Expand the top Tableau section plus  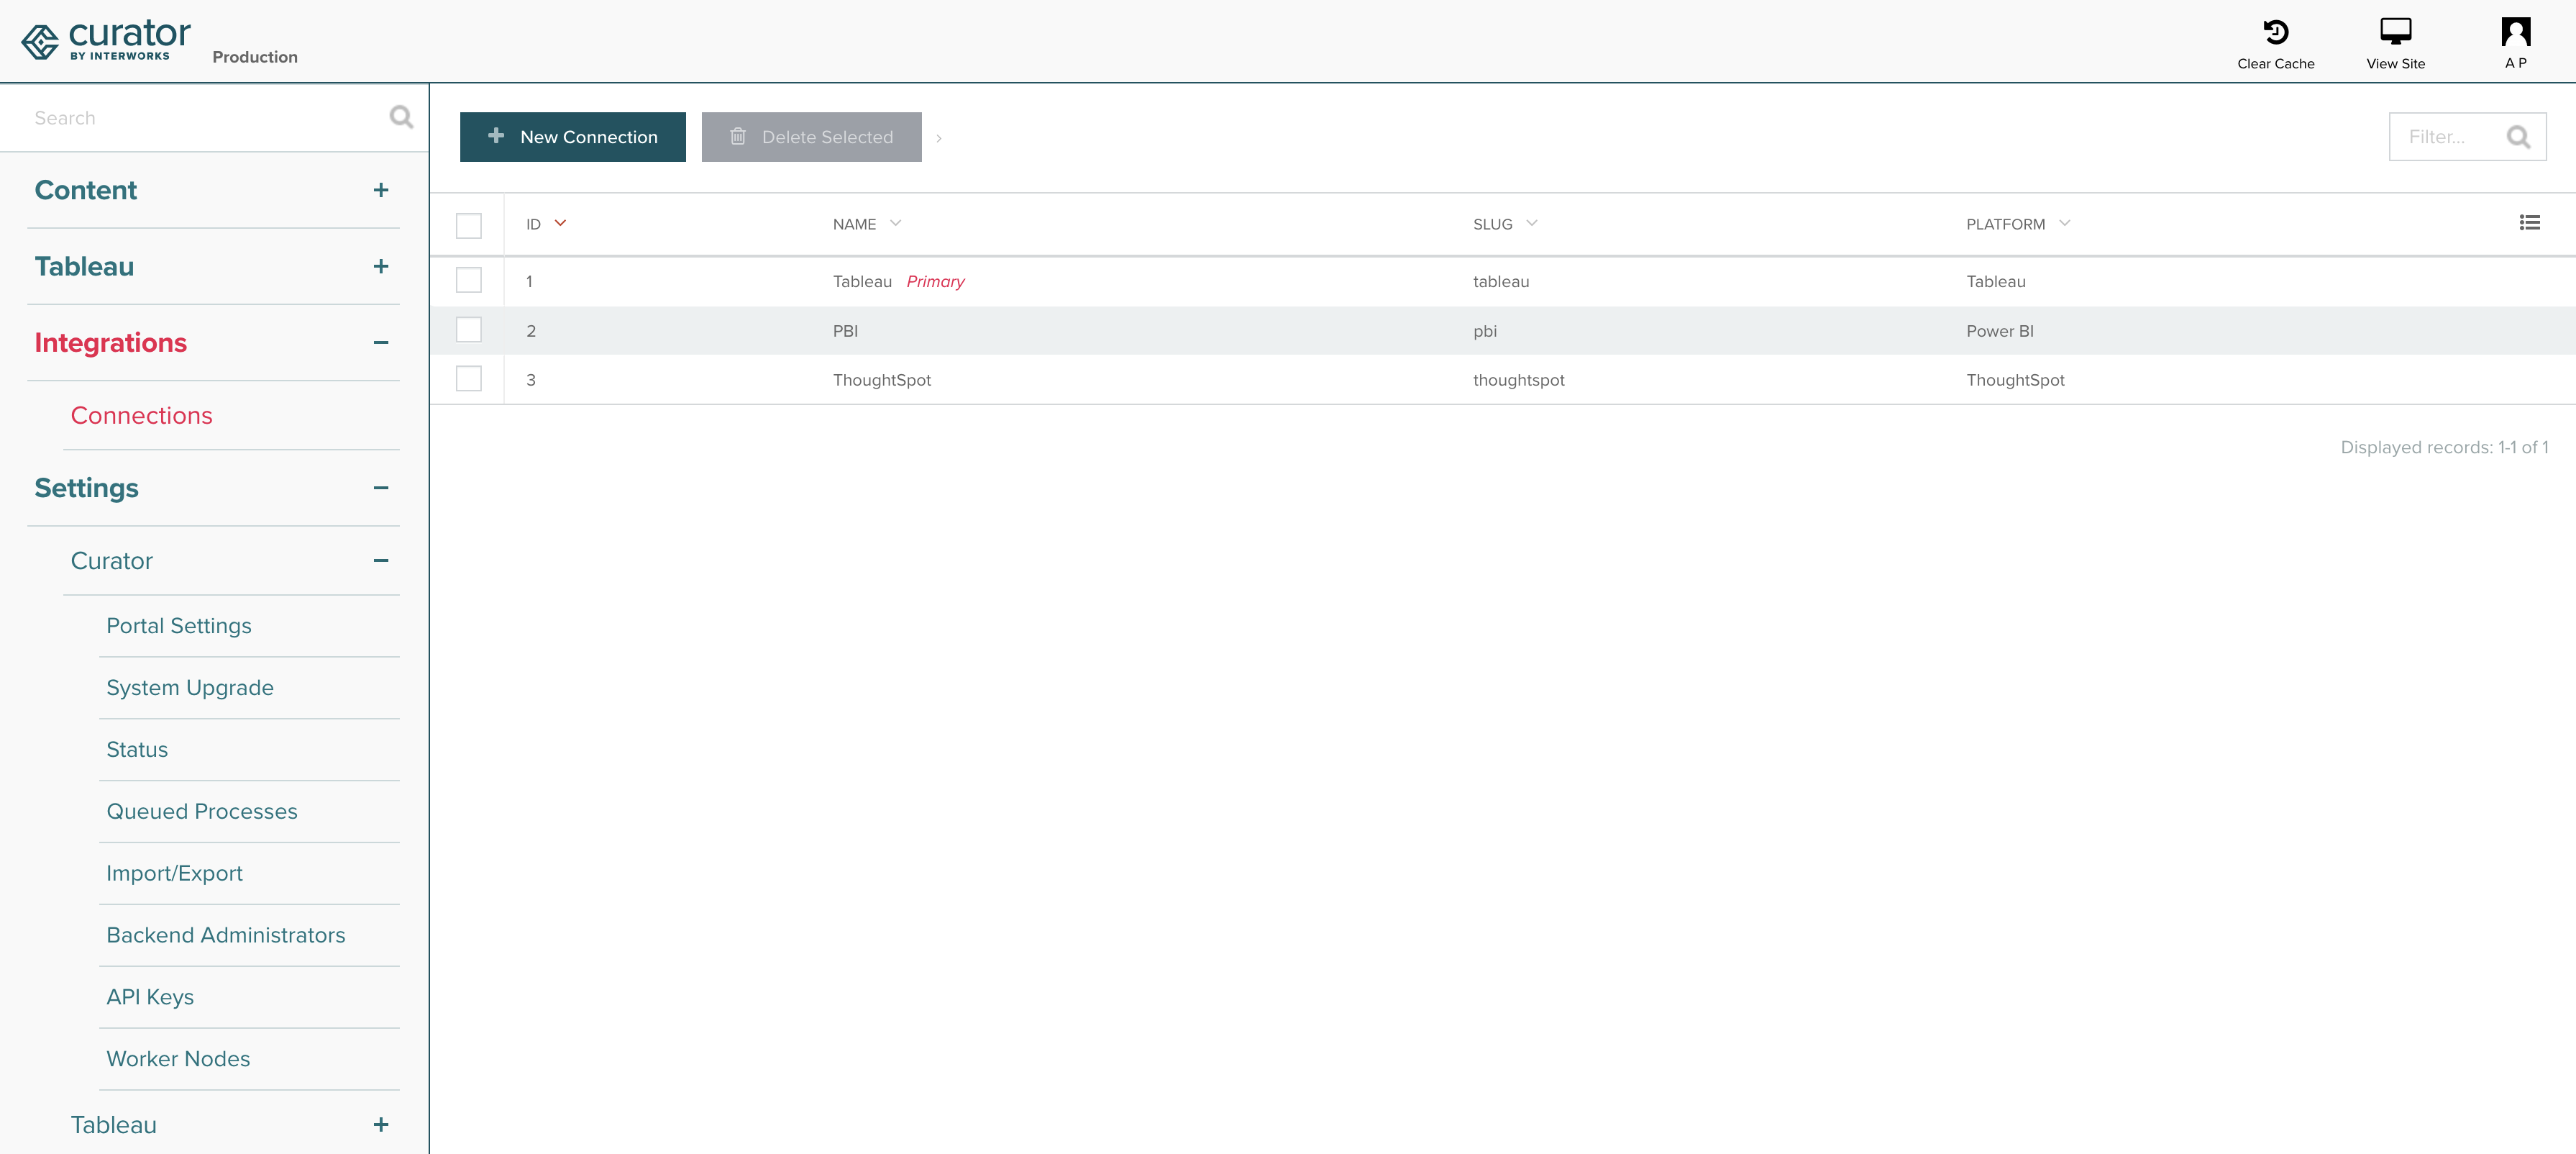[381, 266]
